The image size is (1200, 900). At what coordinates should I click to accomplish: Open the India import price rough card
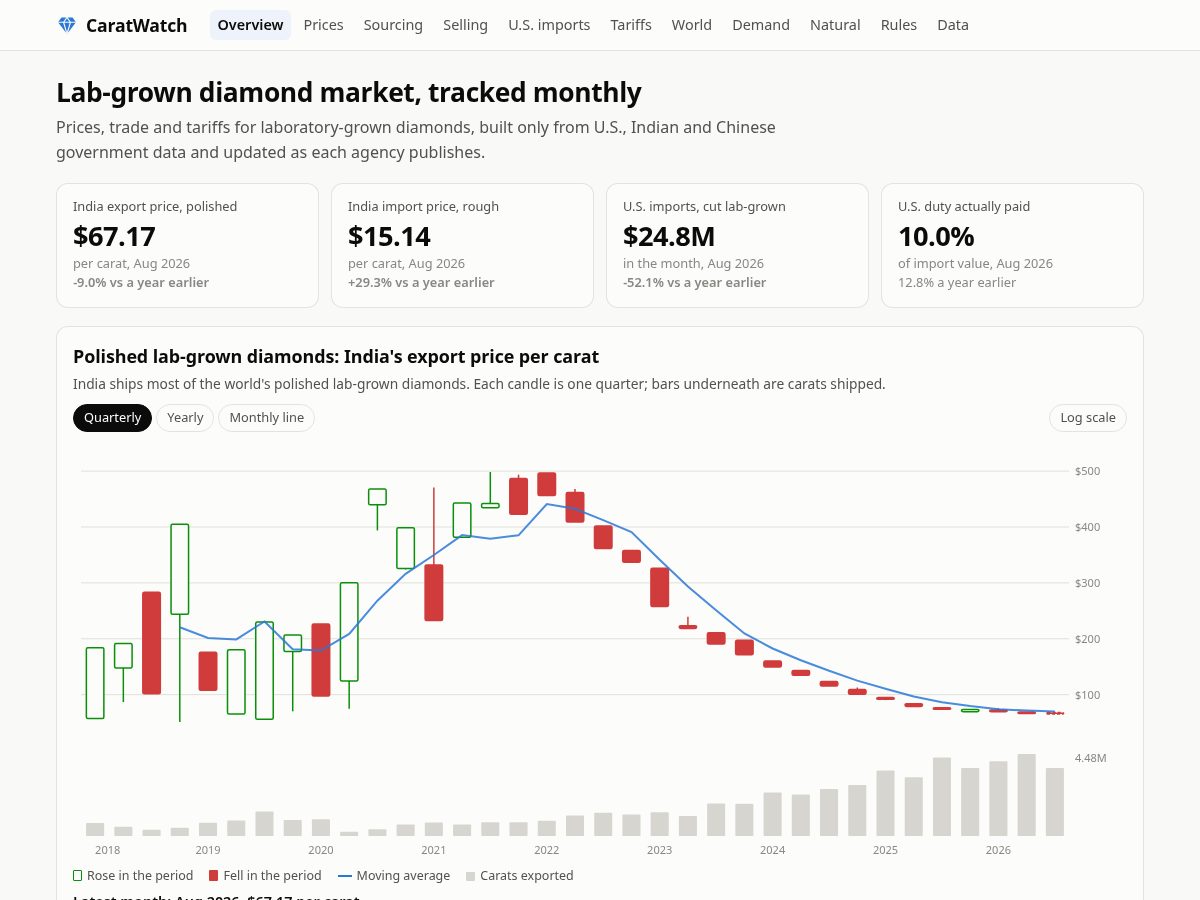click(462, 245)
